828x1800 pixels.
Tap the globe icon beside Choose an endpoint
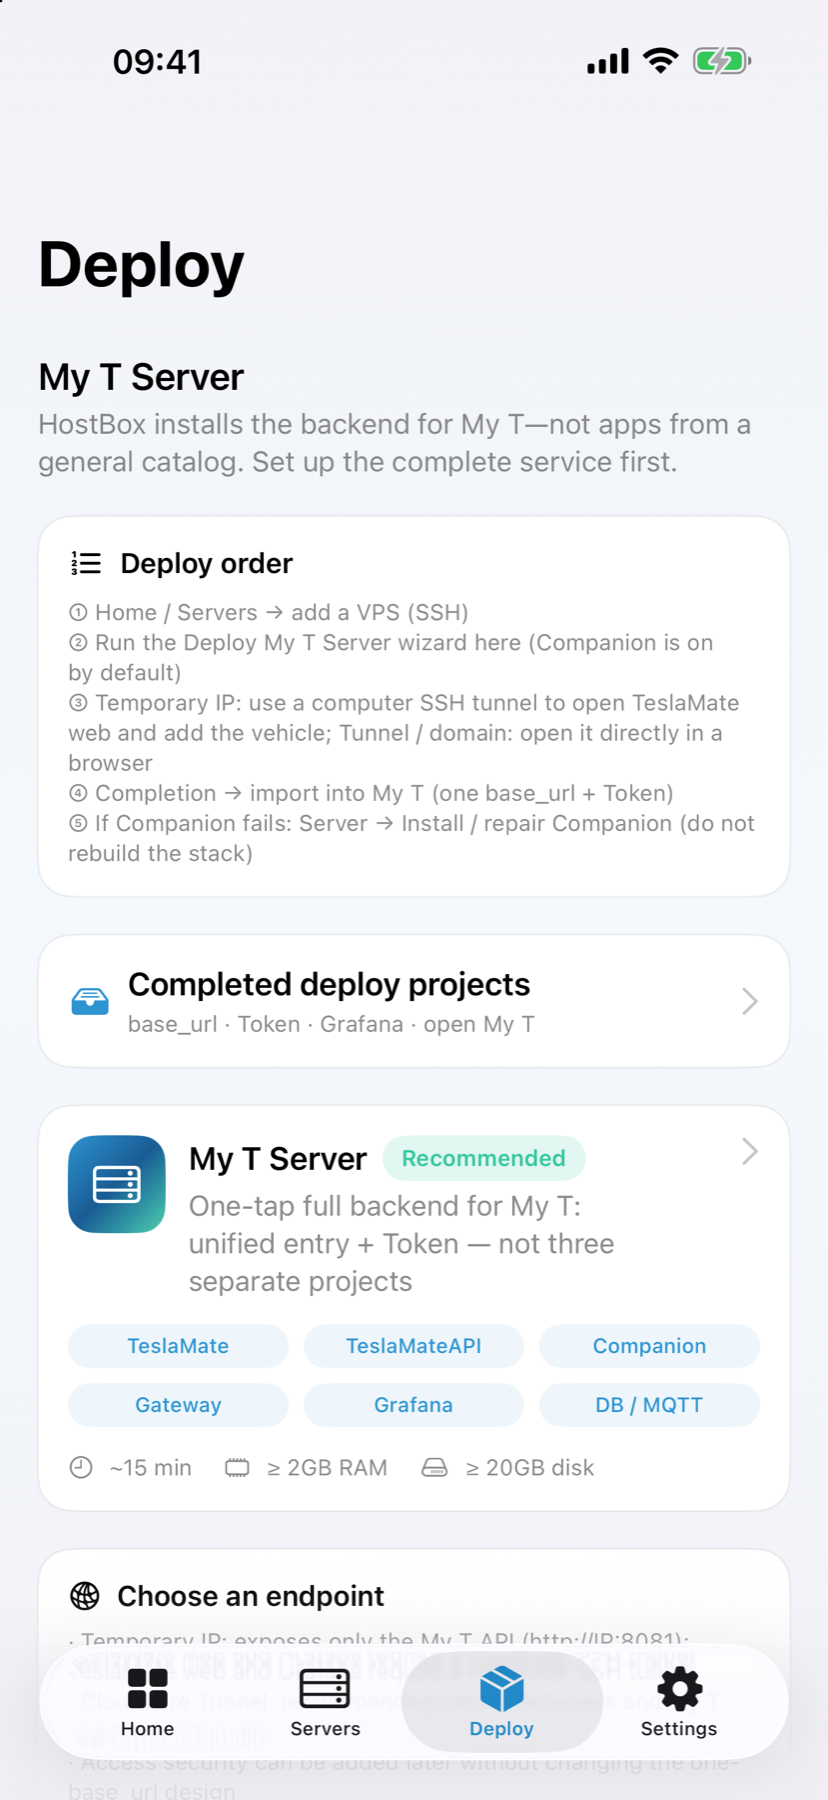(85, 1596)
